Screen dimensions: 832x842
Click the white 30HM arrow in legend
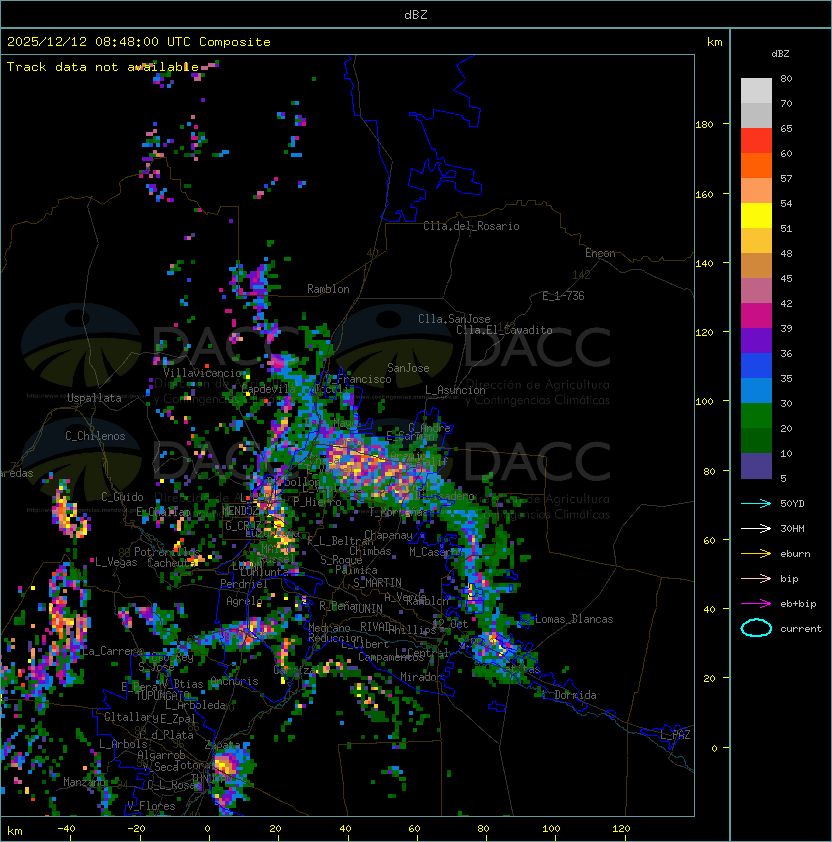(x=756, y=528)
